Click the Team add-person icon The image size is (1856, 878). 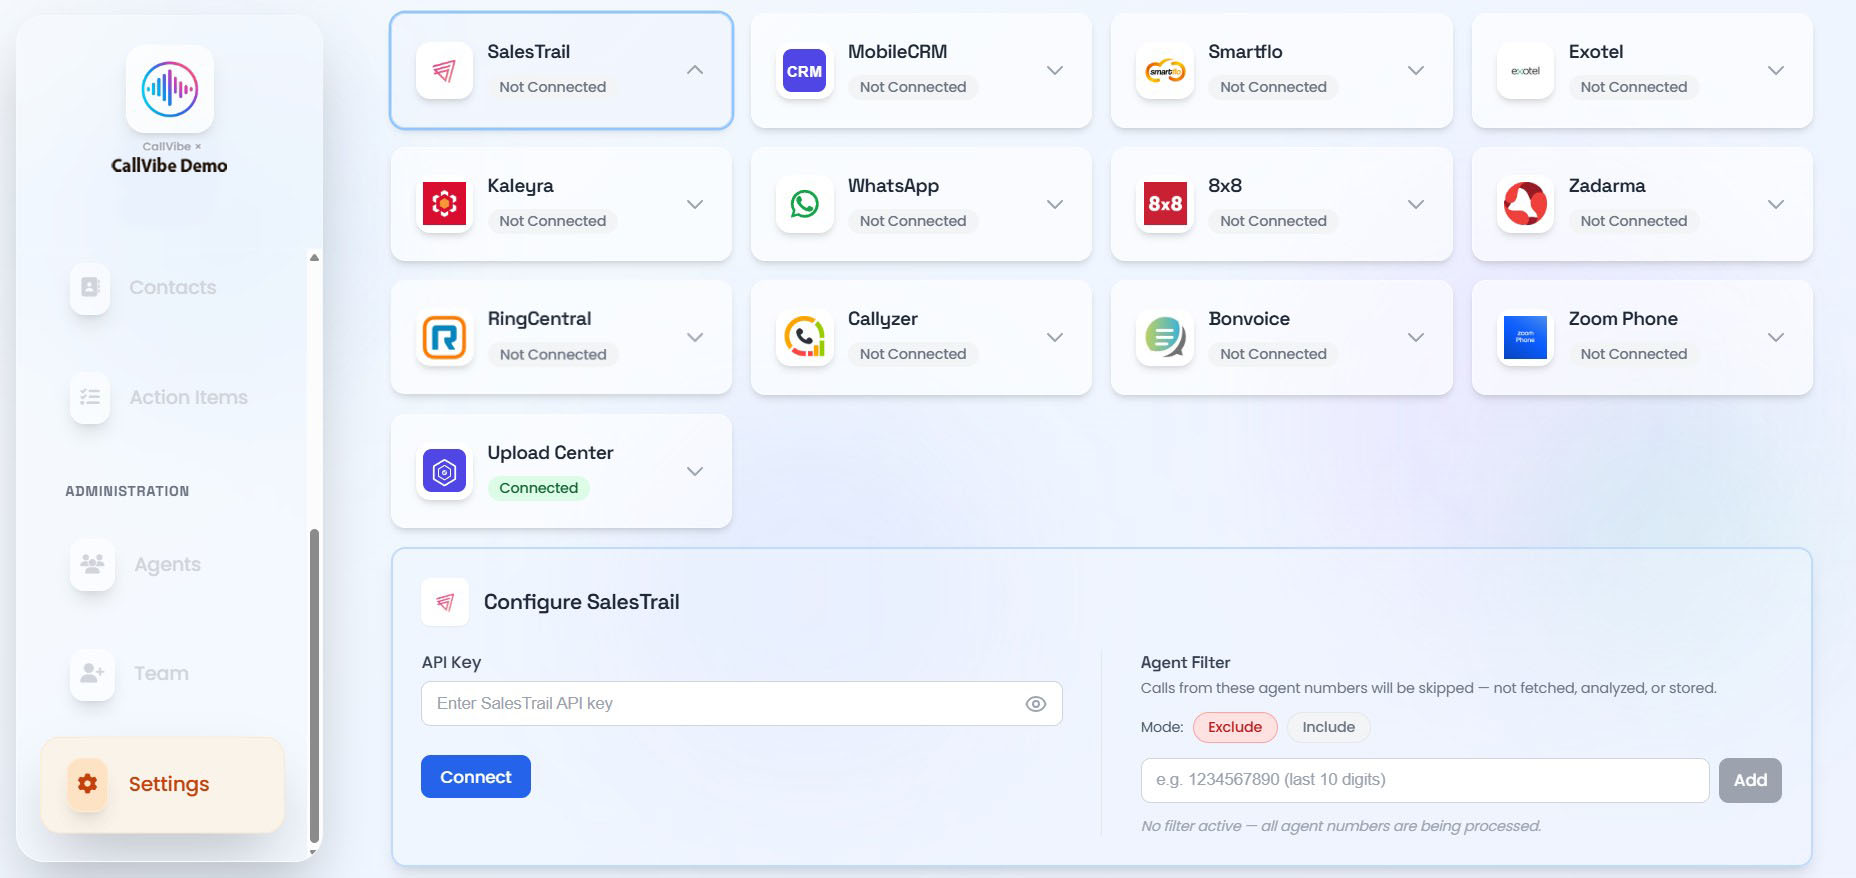92,673
